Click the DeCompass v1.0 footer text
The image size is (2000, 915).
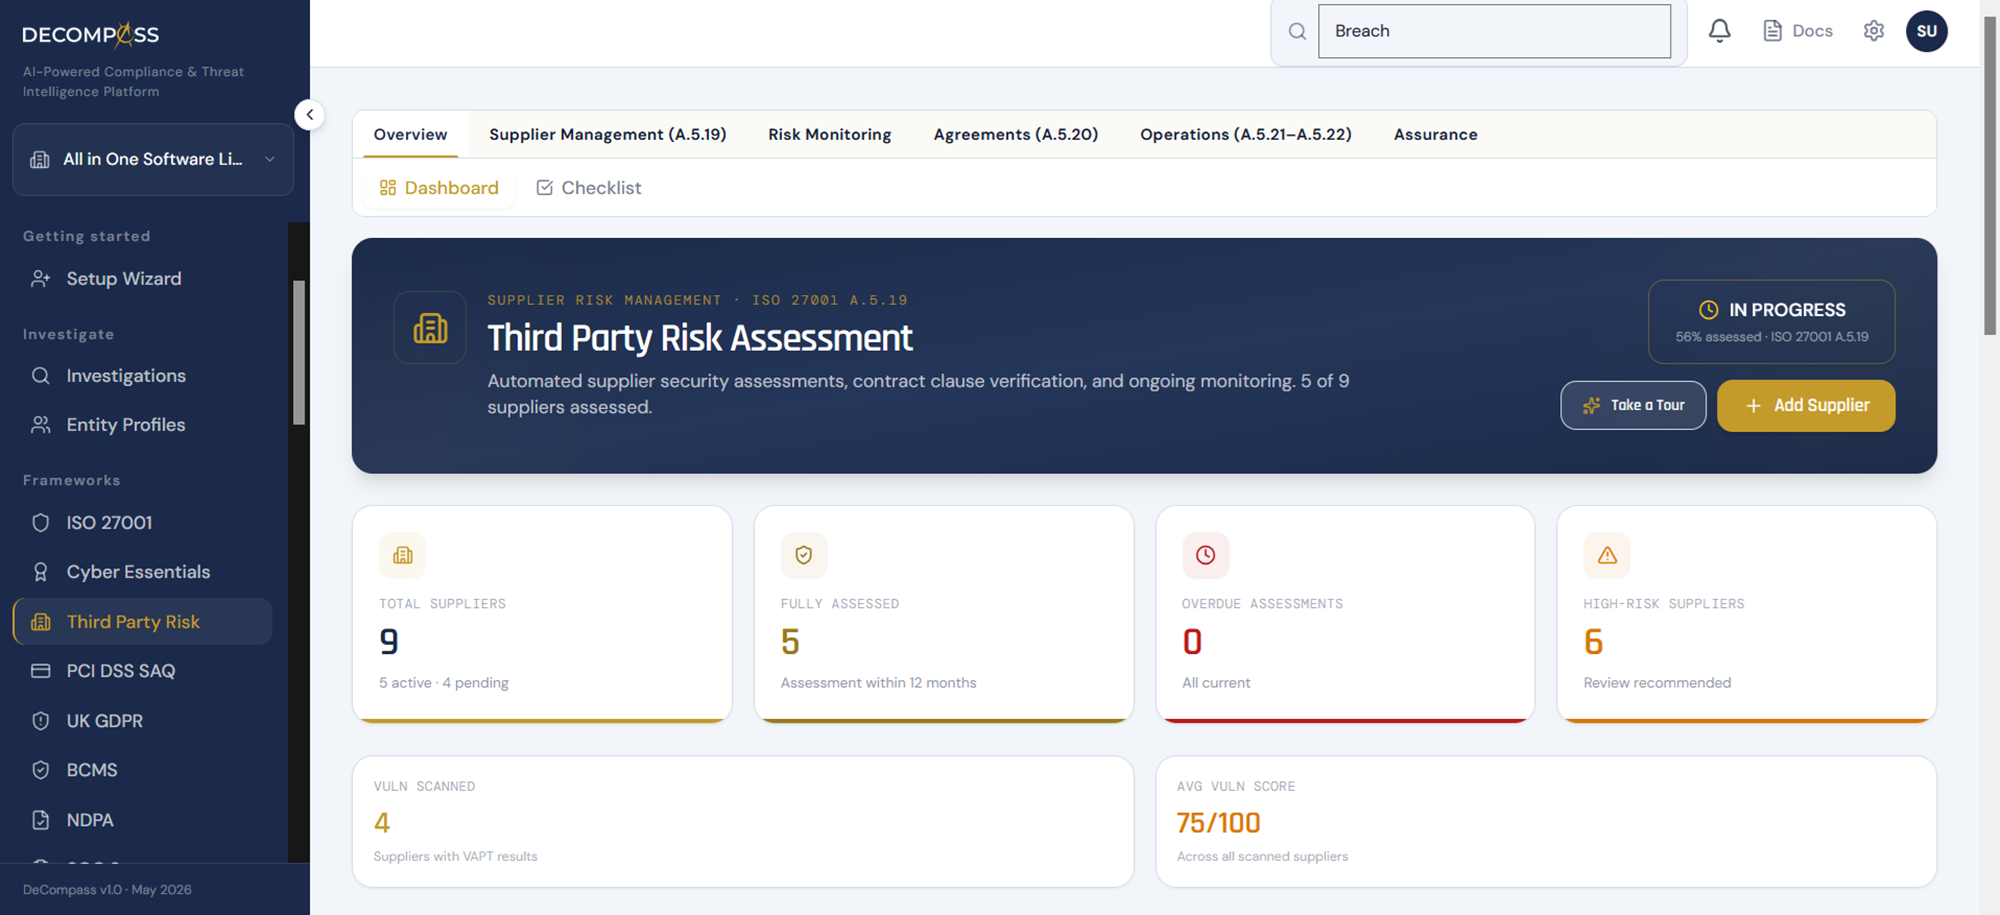click(x=107, y=890)
